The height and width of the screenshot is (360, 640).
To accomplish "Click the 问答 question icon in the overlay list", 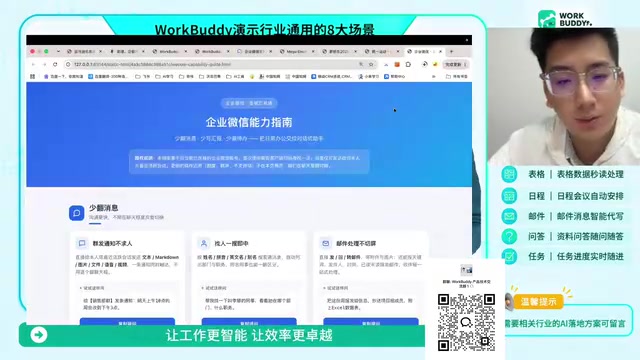I will [509, 236].
